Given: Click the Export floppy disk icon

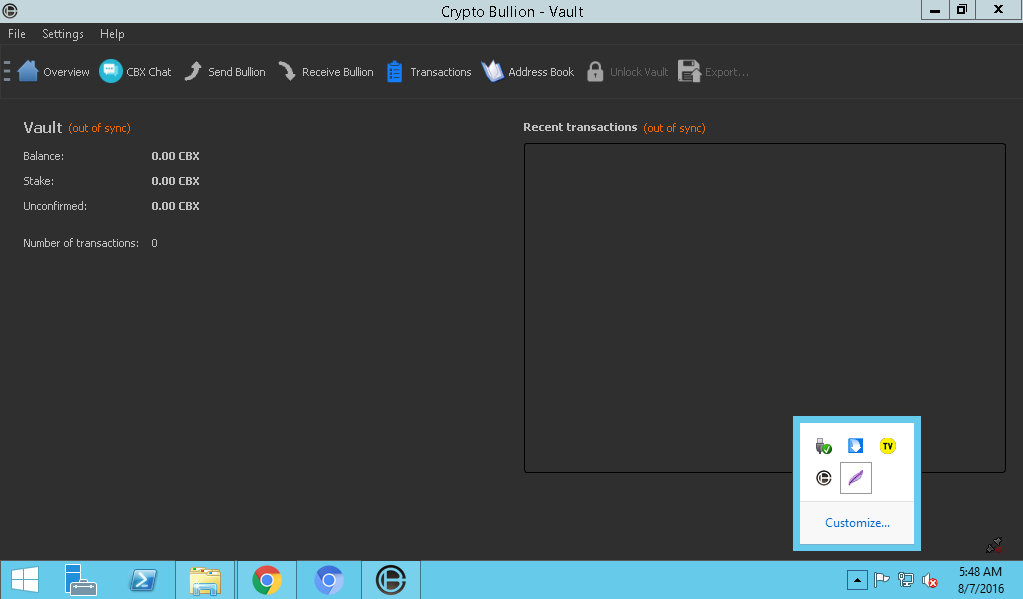Looking at the screenshot, I should click(689, 71).
